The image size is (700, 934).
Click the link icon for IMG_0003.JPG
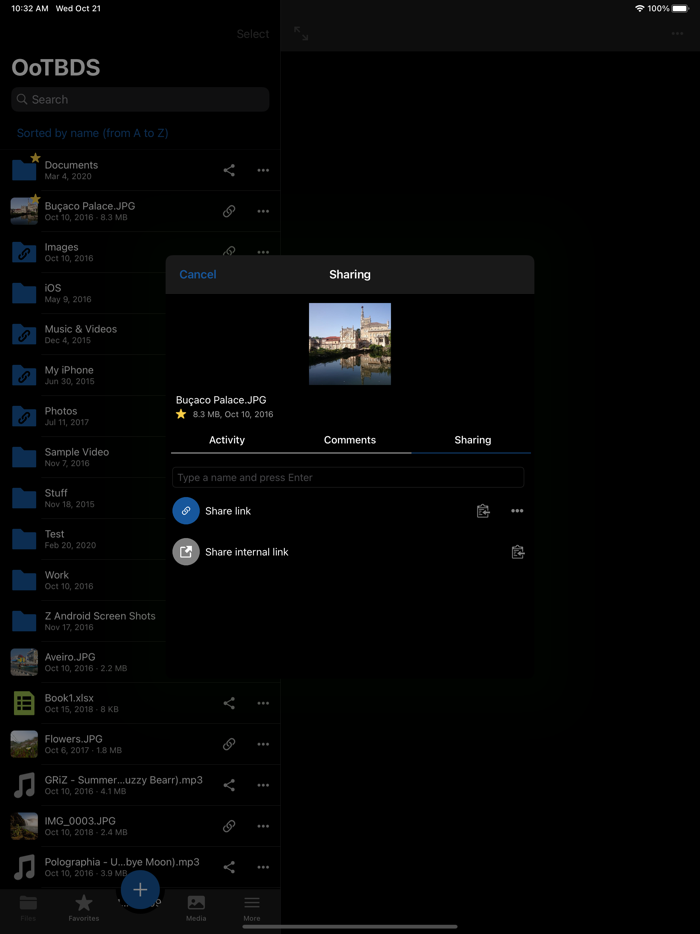coord(229,826)
